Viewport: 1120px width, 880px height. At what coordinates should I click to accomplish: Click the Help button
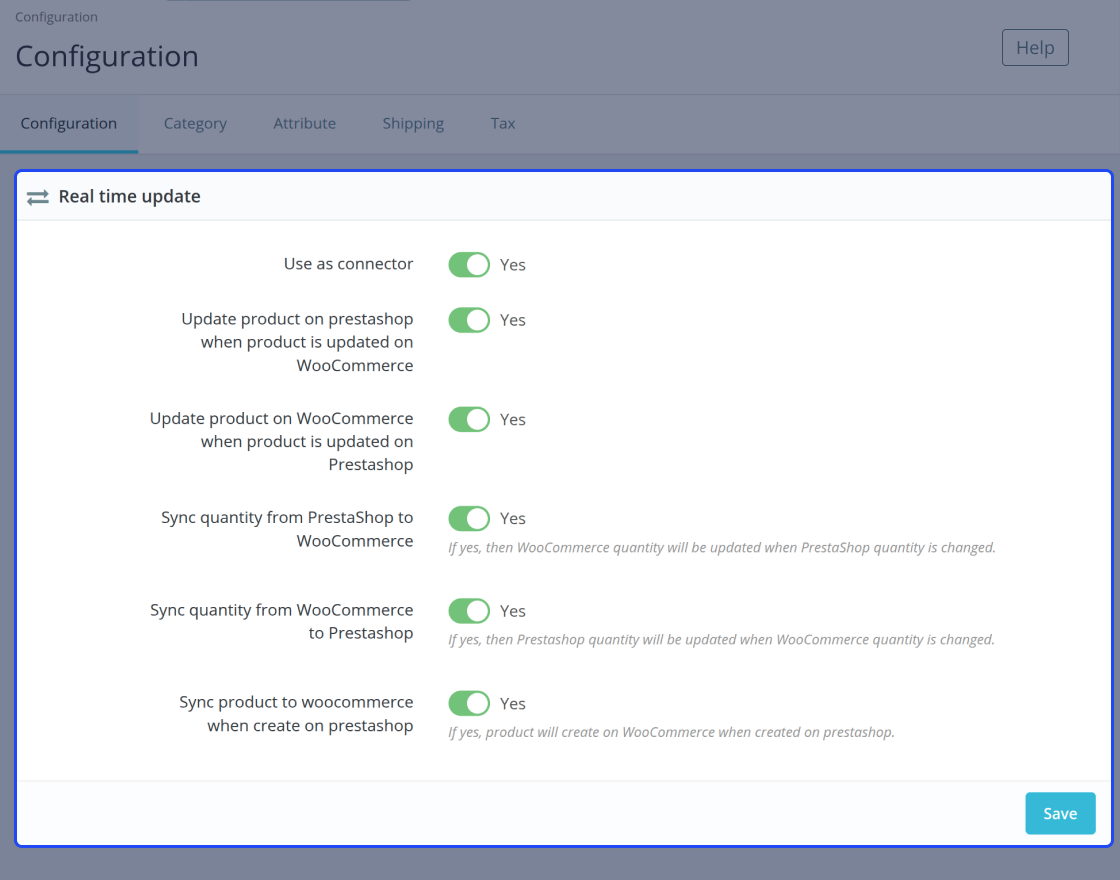point(1035,48)
